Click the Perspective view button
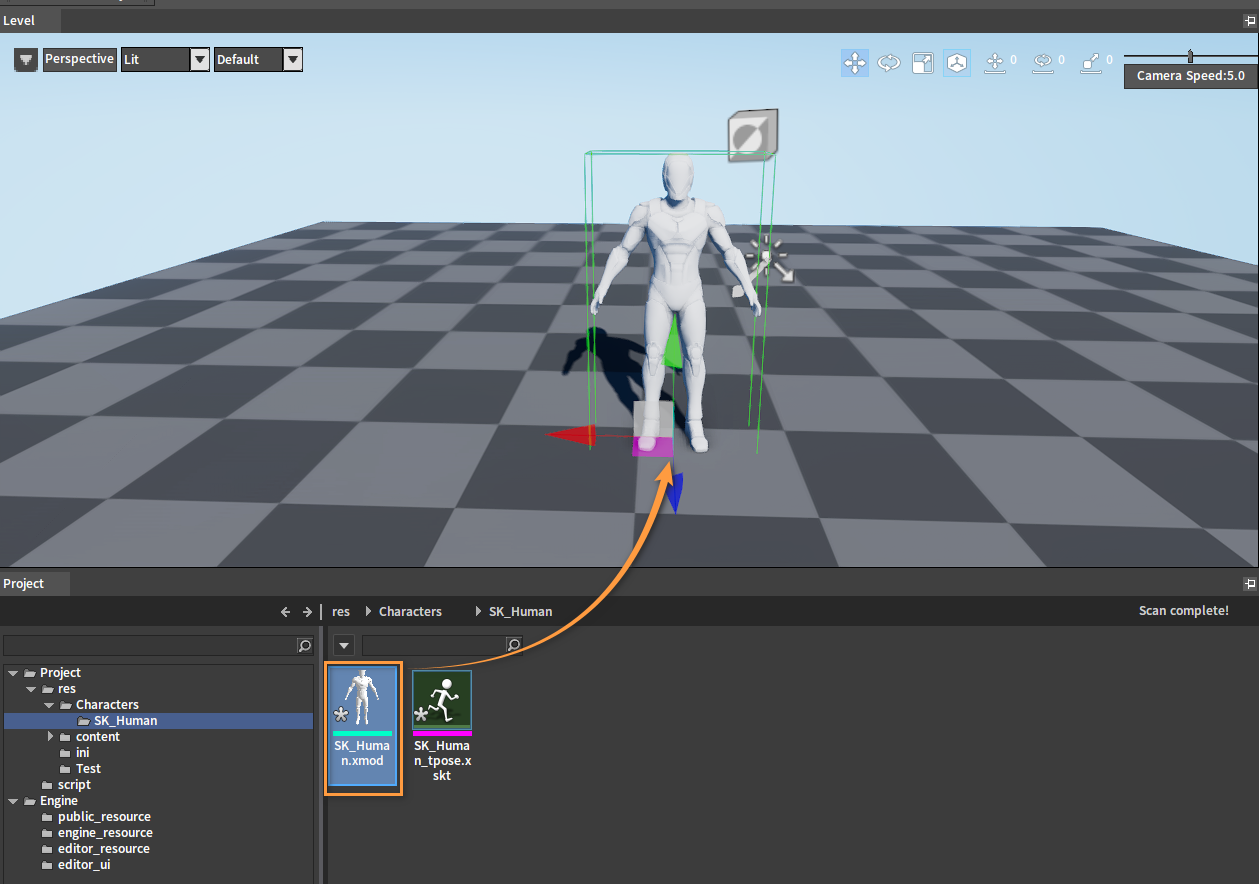Screen dimensions: 1259x884 [79, 60]
